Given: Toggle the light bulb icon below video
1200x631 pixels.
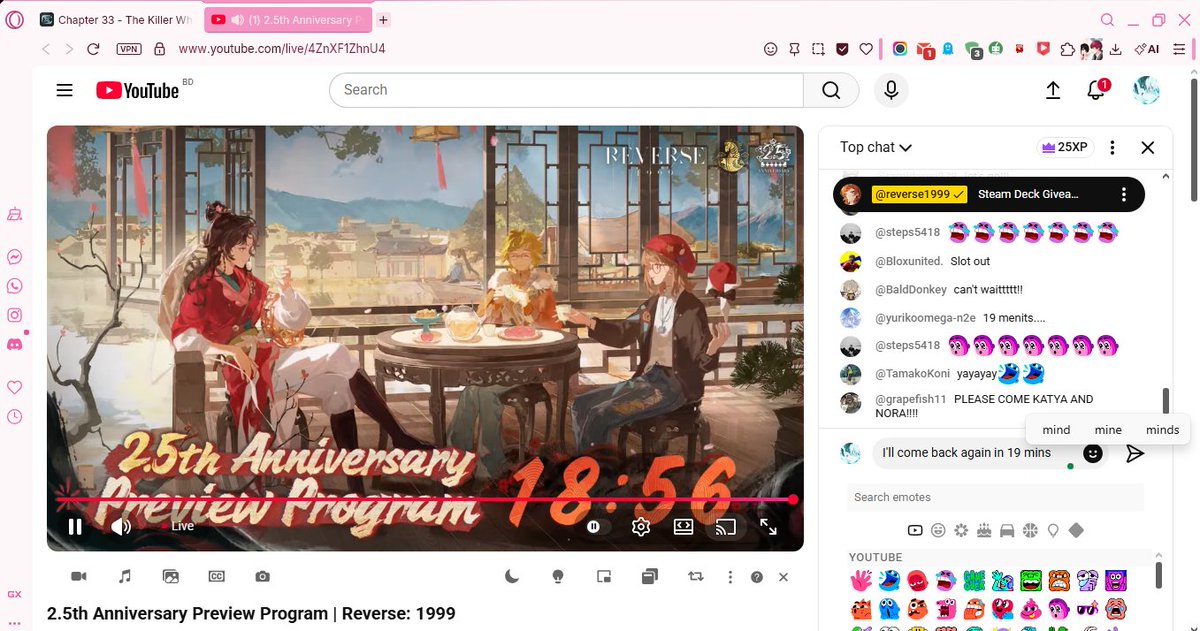Looking at the screenshot, I should click(x=558, y=577).
